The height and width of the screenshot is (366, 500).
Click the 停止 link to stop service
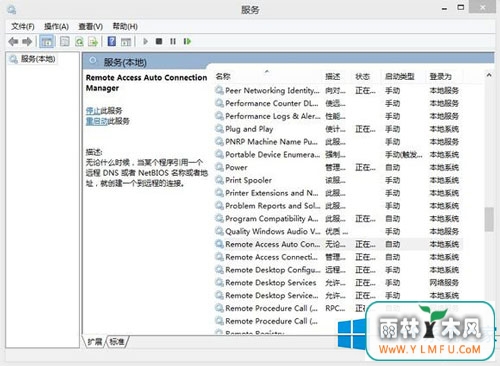coord(93,110)
